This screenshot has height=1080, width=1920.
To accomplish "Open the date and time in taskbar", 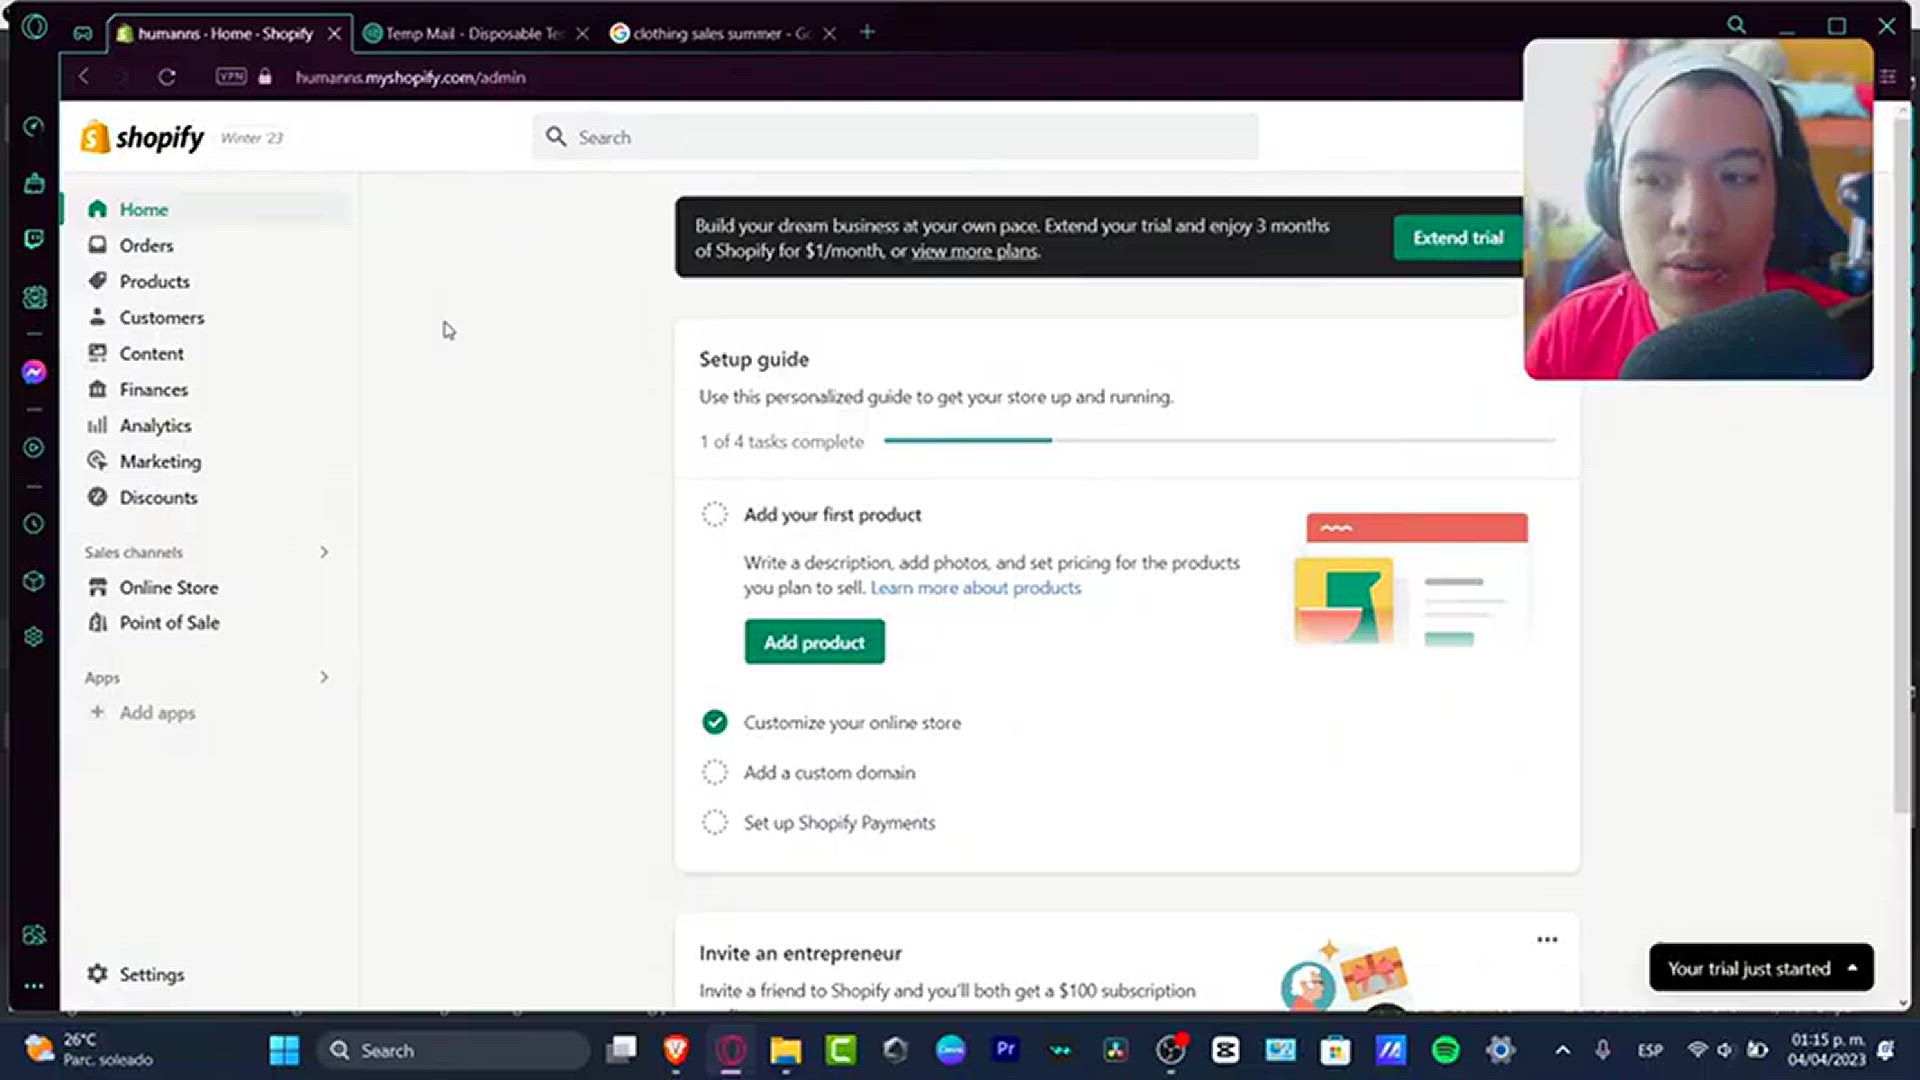I will point(1826,1050).
